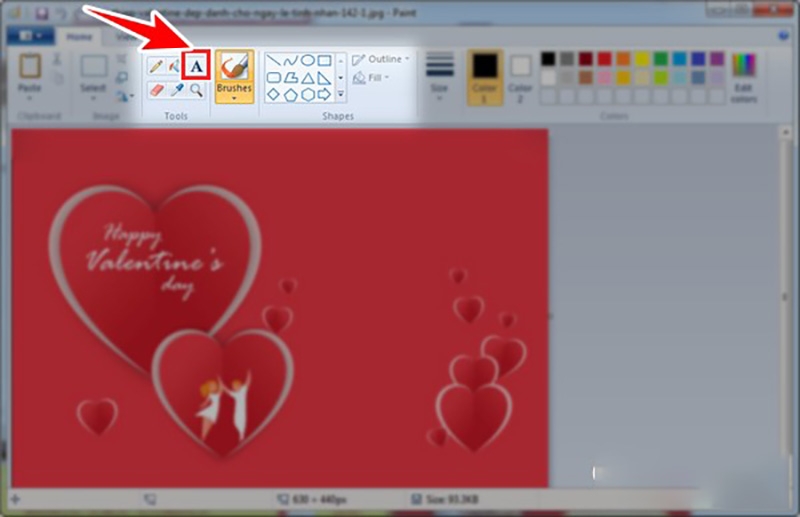This screenshot has height=517, width=800.
Task: Choose the pink rose color swatch
Action: [x=605, y=78]
